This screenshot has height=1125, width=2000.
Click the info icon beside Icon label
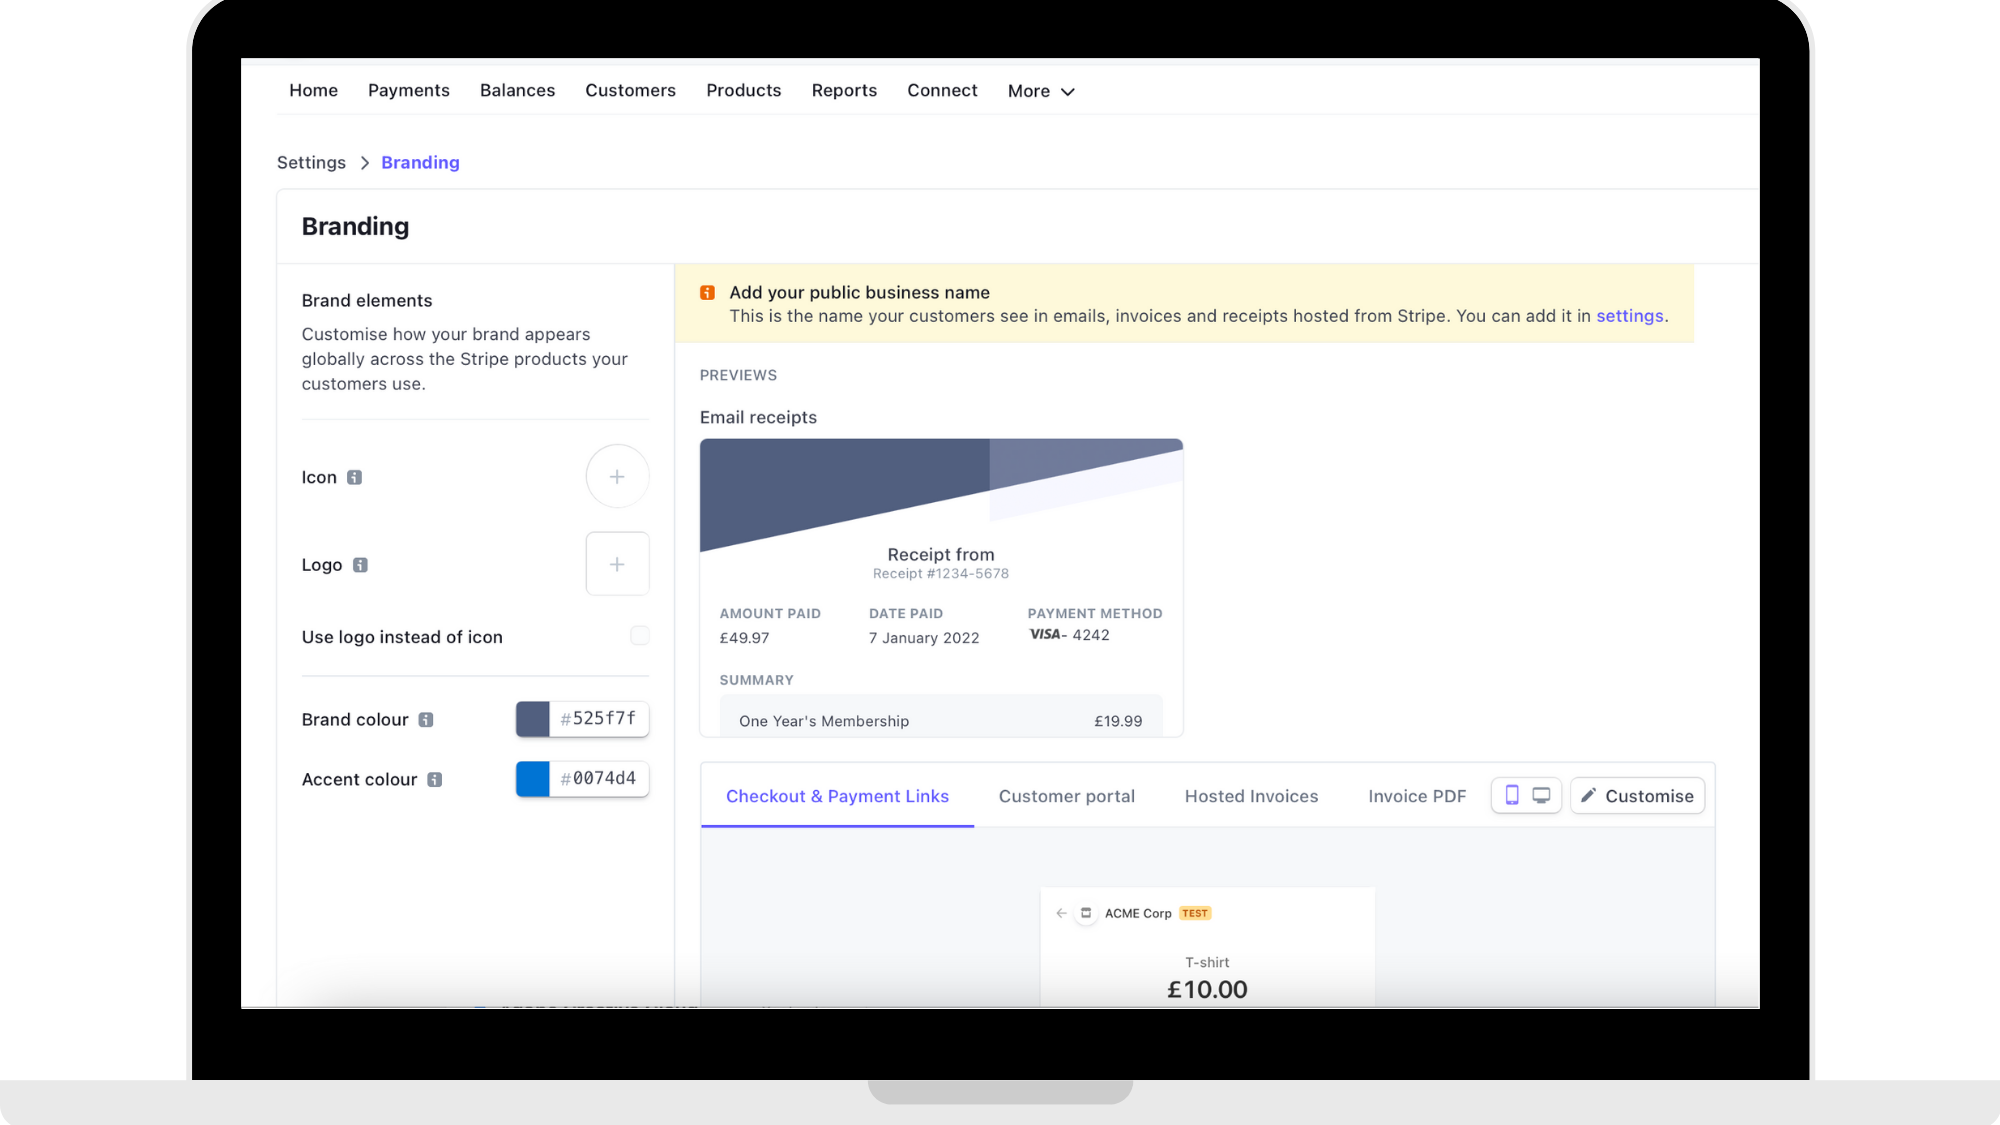(x=354, y=477)
